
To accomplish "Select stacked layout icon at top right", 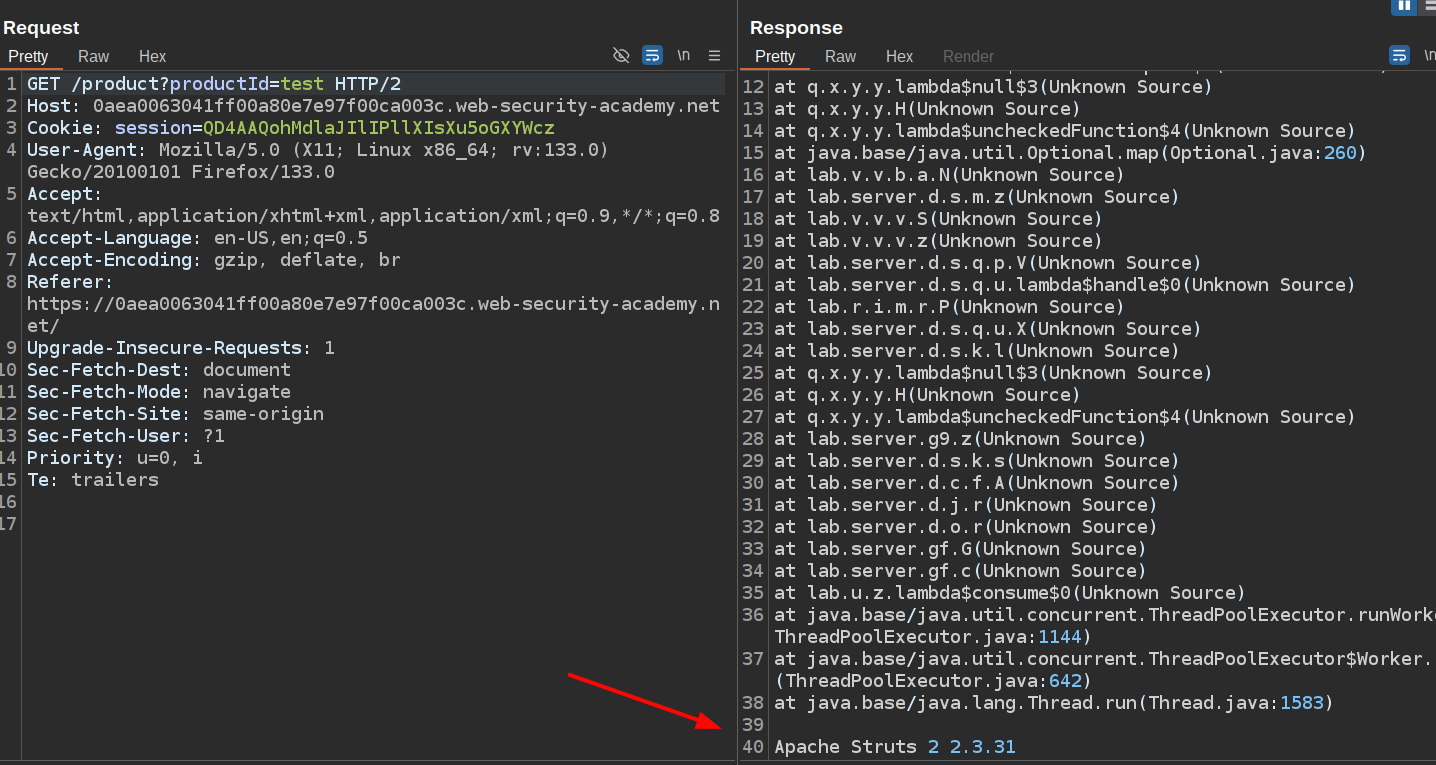I will [x=1429, y=5].
